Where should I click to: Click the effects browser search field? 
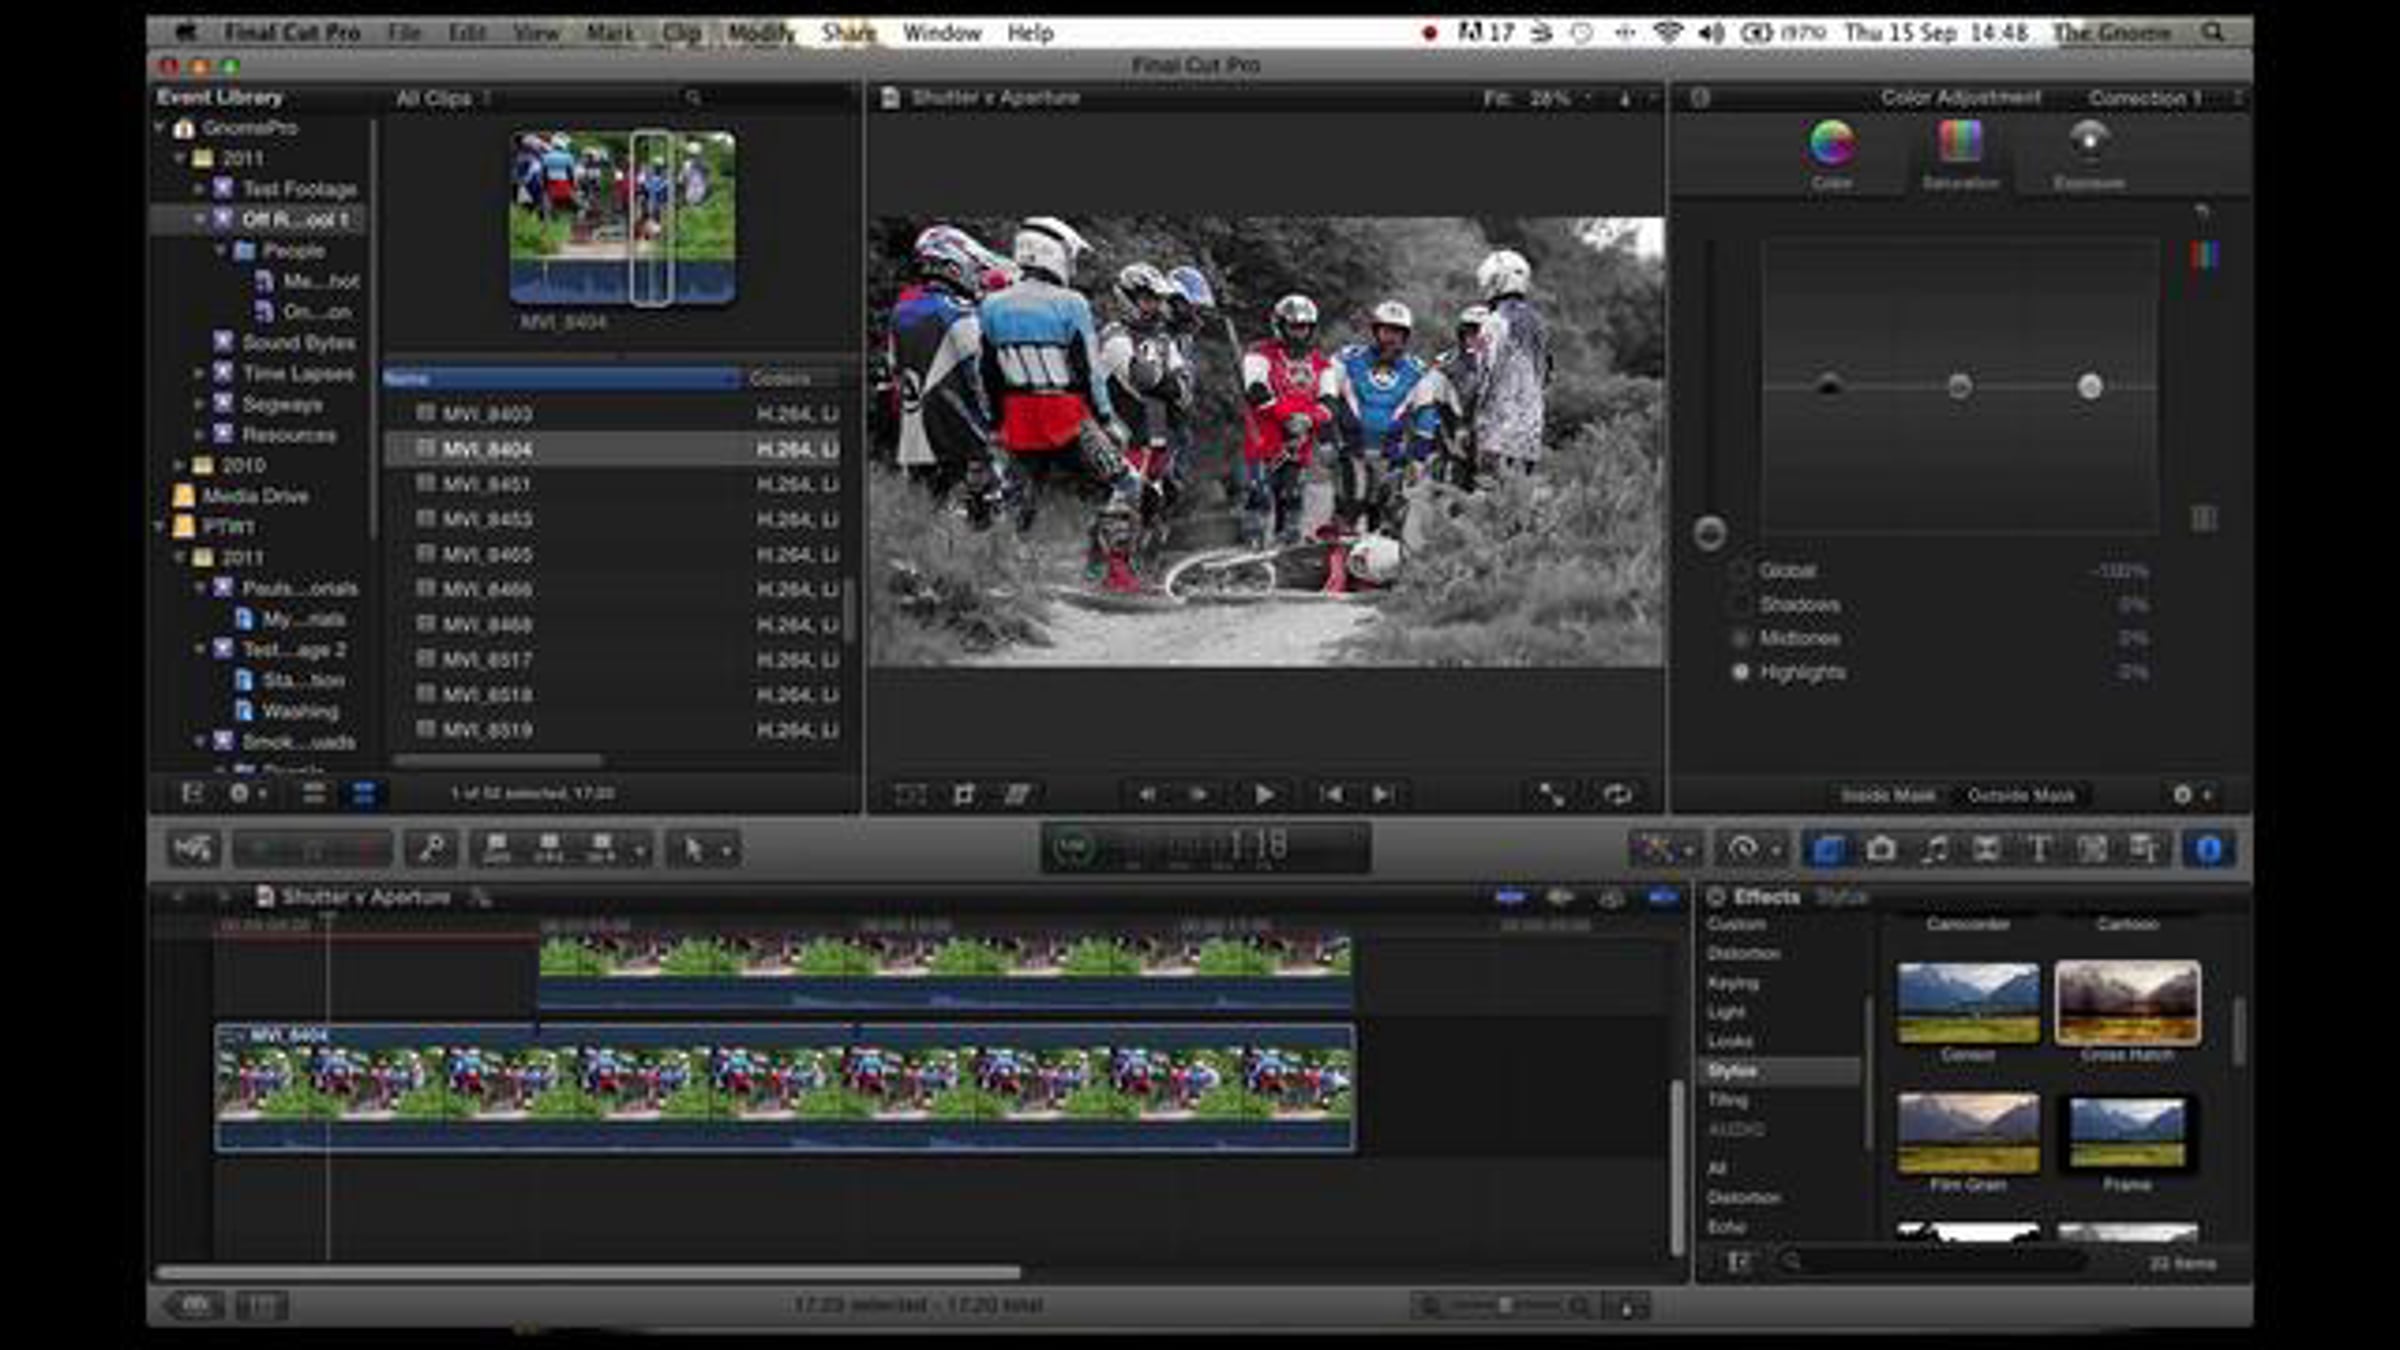pos(1935,1263)
